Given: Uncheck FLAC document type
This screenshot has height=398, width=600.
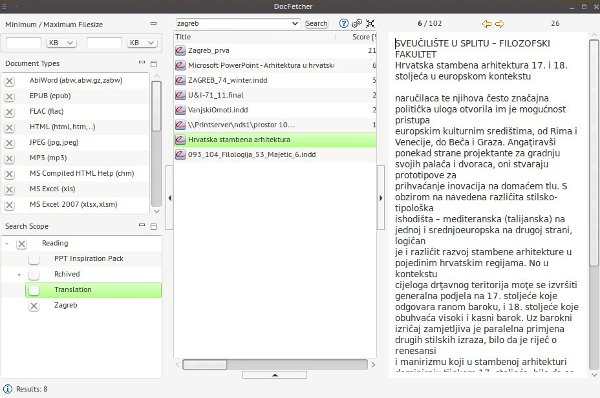Looking at the screenshot, I should coord(10,112).
